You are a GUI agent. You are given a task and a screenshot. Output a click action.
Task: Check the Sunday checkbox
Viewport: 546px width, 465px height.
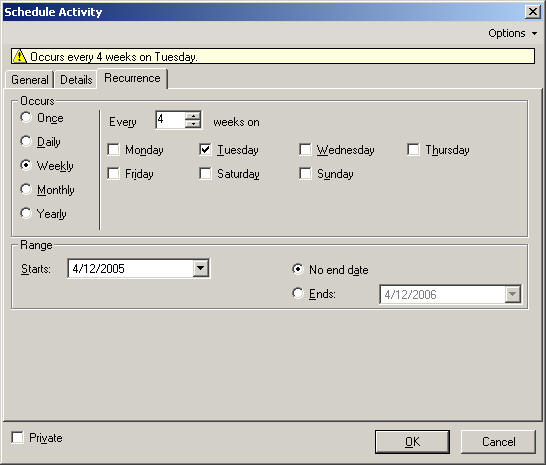click(x=305, y=173)
